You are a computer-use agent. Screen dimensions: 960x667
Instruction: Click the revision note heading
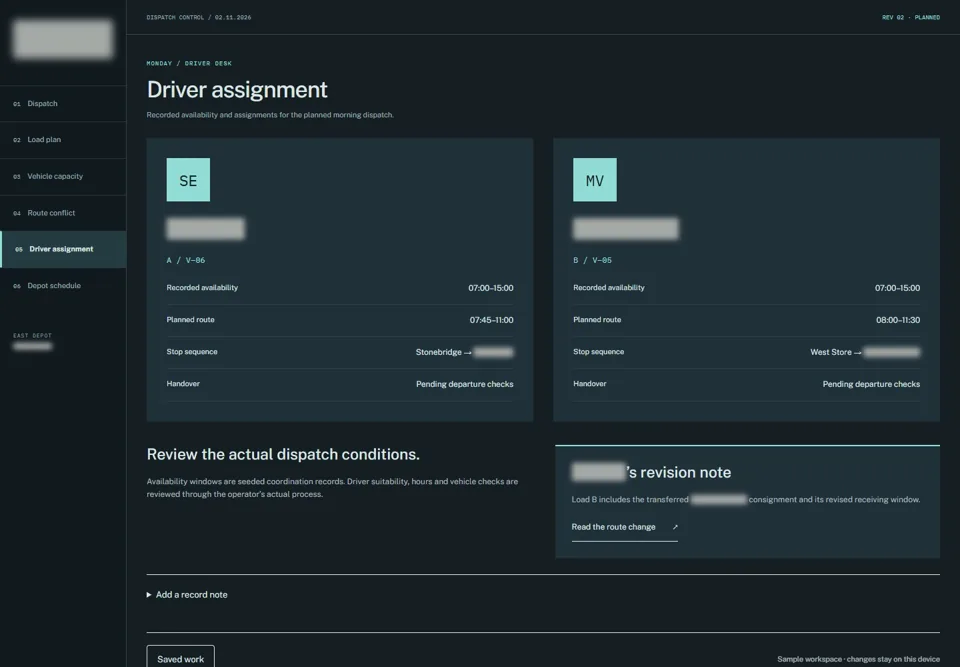pos(651,472)
